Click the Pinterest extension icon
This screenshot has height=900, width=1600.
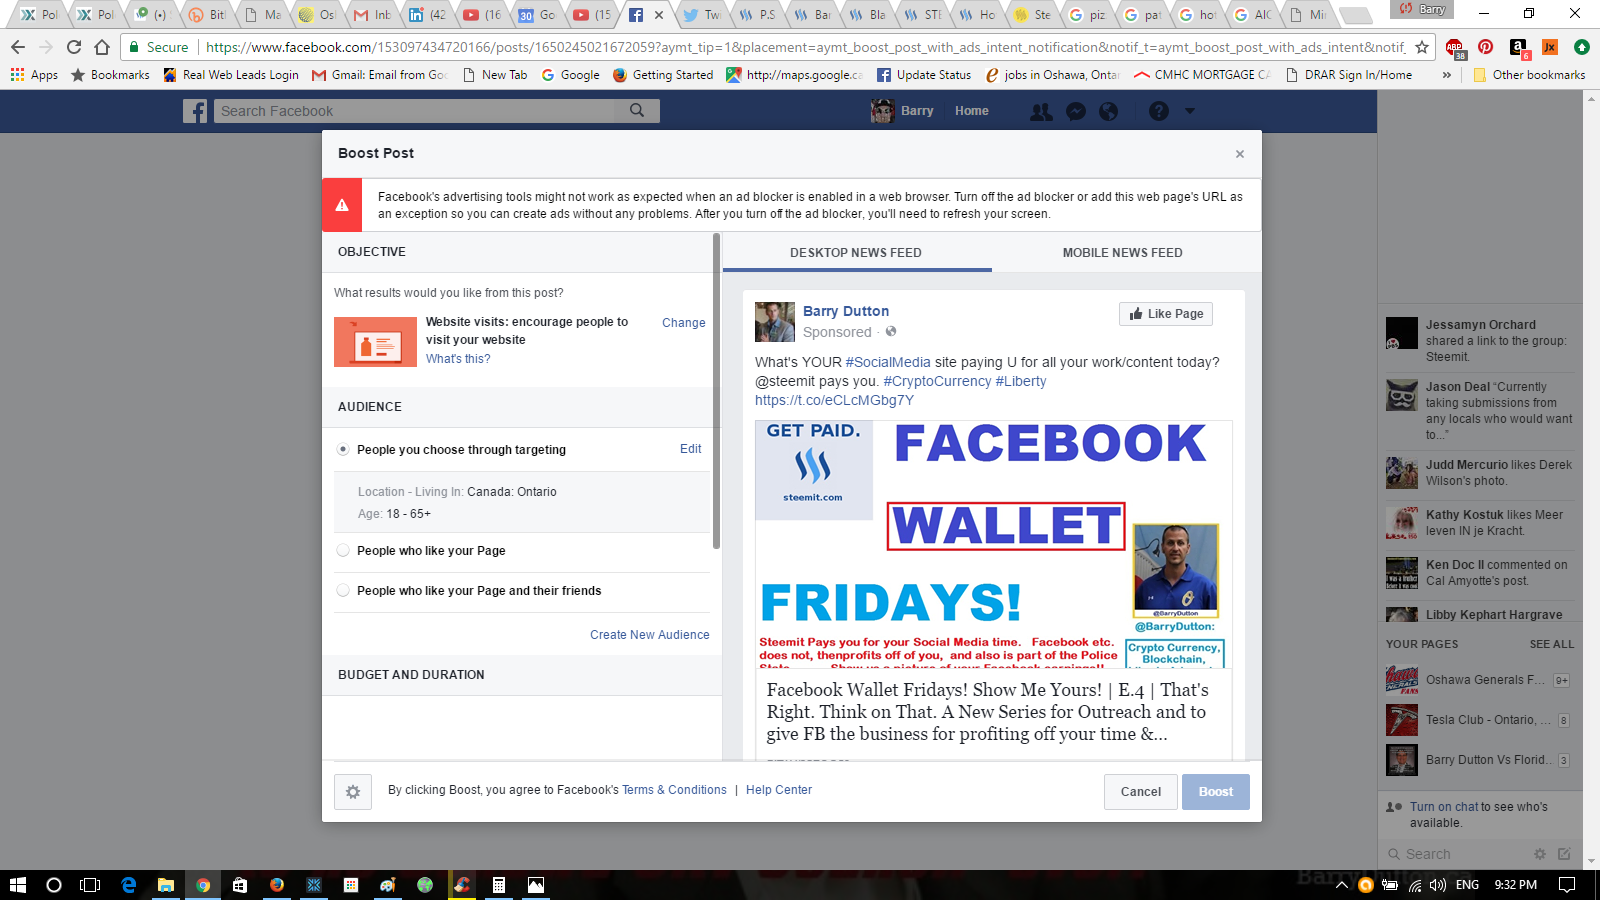(1486, 47)
